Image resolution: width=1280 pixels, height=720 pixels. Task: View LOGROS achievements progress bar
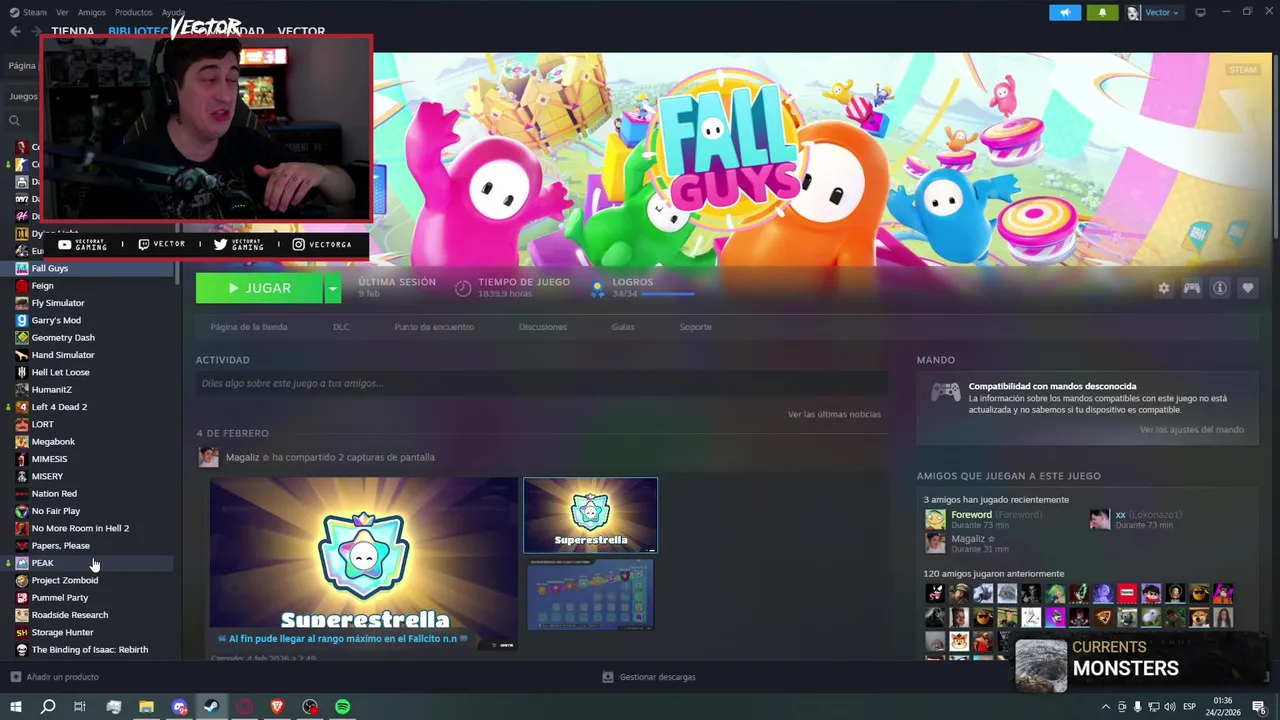point(667,294)
